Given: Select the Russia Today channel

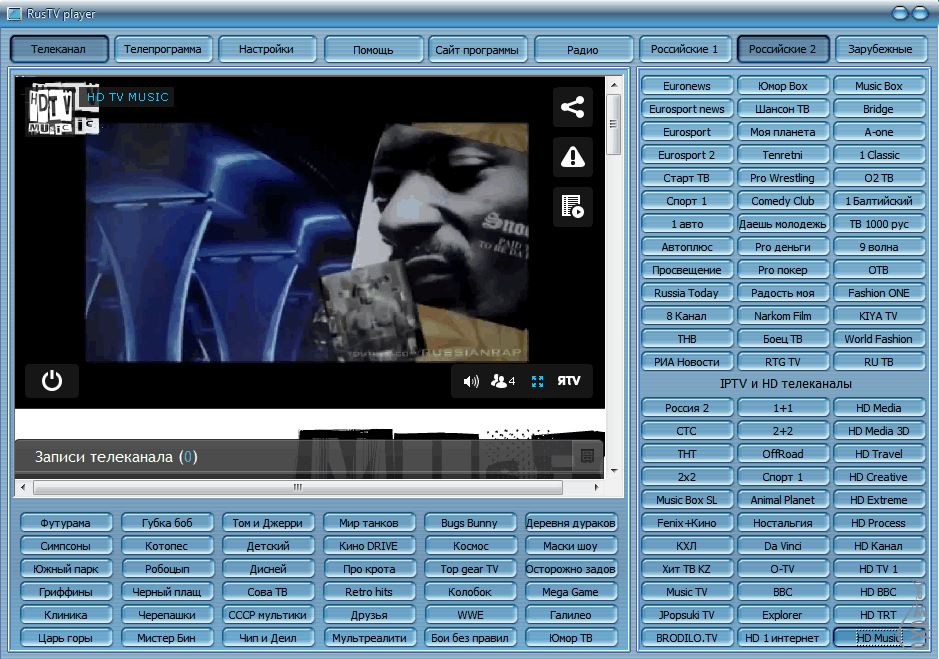Looking at the screenshot, I should [x=687, y=293].
